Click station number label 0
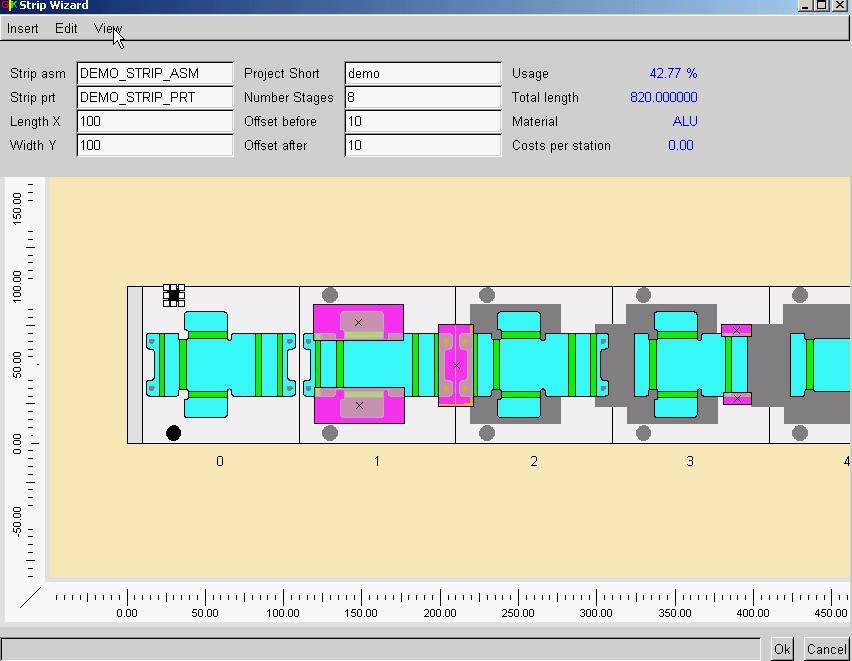 [x=220, y=462]
